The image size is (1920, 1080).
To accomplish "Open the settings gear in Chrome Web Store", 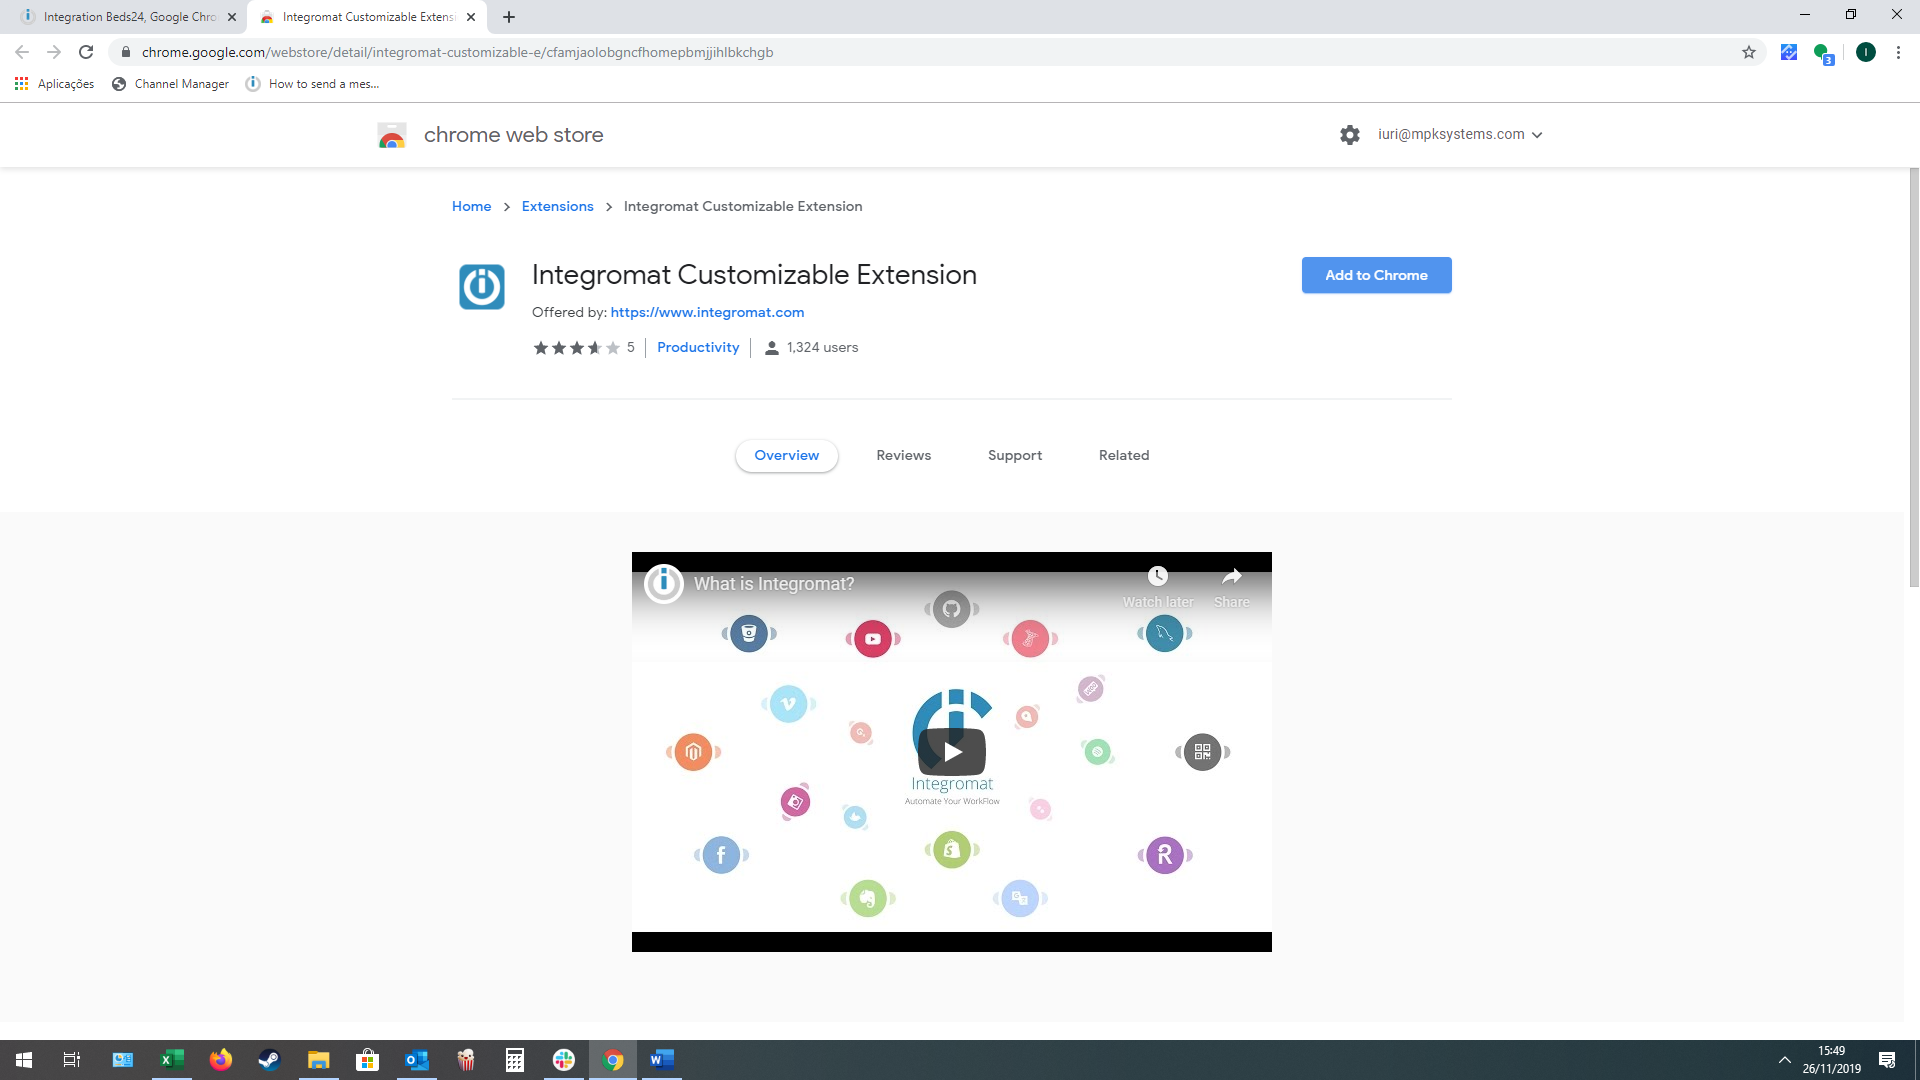I will point(1350,135).
